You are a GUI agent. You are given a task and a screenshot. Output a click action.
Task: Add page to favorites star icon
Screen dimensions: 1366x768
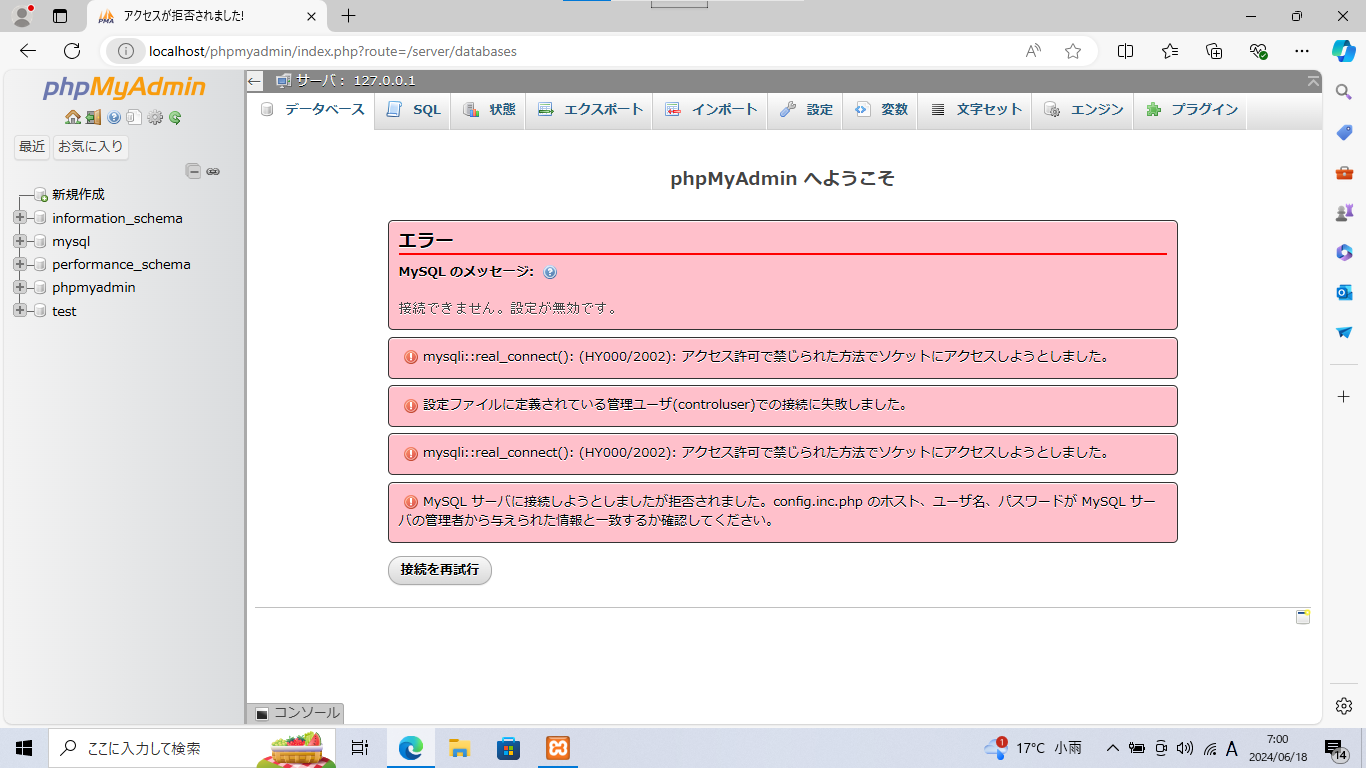click(1073, 51)
